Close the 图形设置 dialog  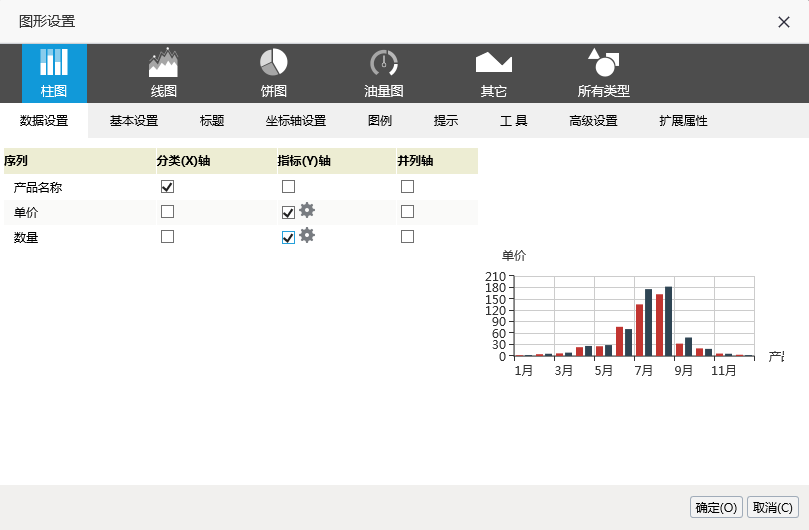(784, 22)
